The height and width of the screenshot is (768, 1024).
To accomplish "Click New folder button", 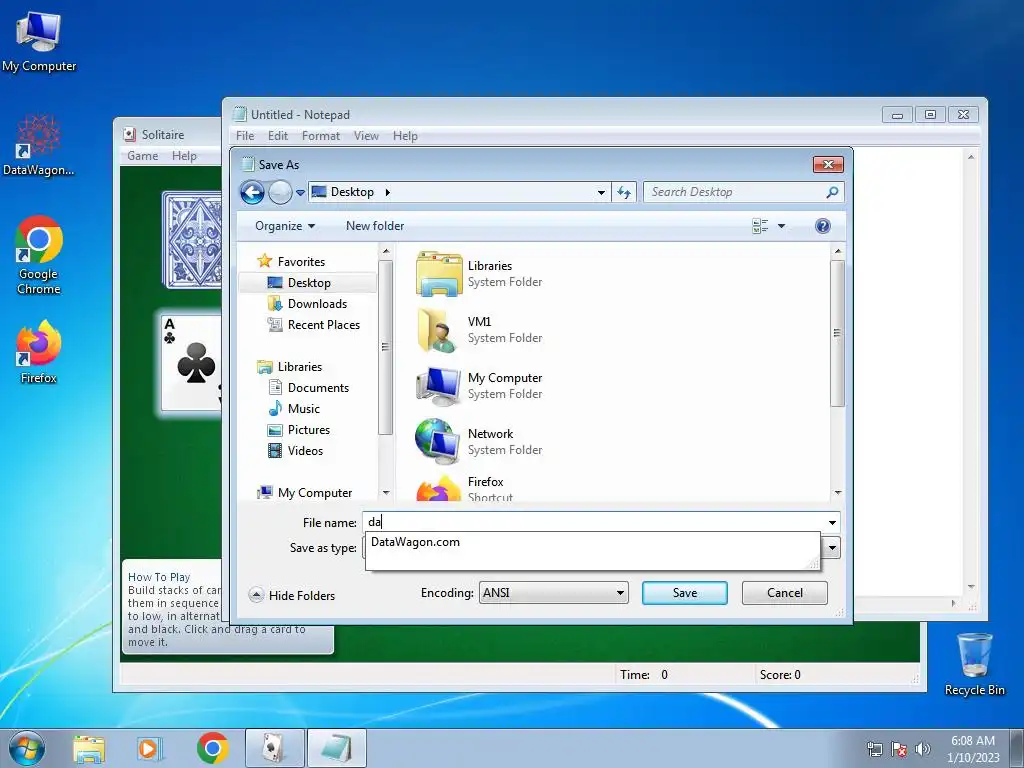I will tap(375, 226).
